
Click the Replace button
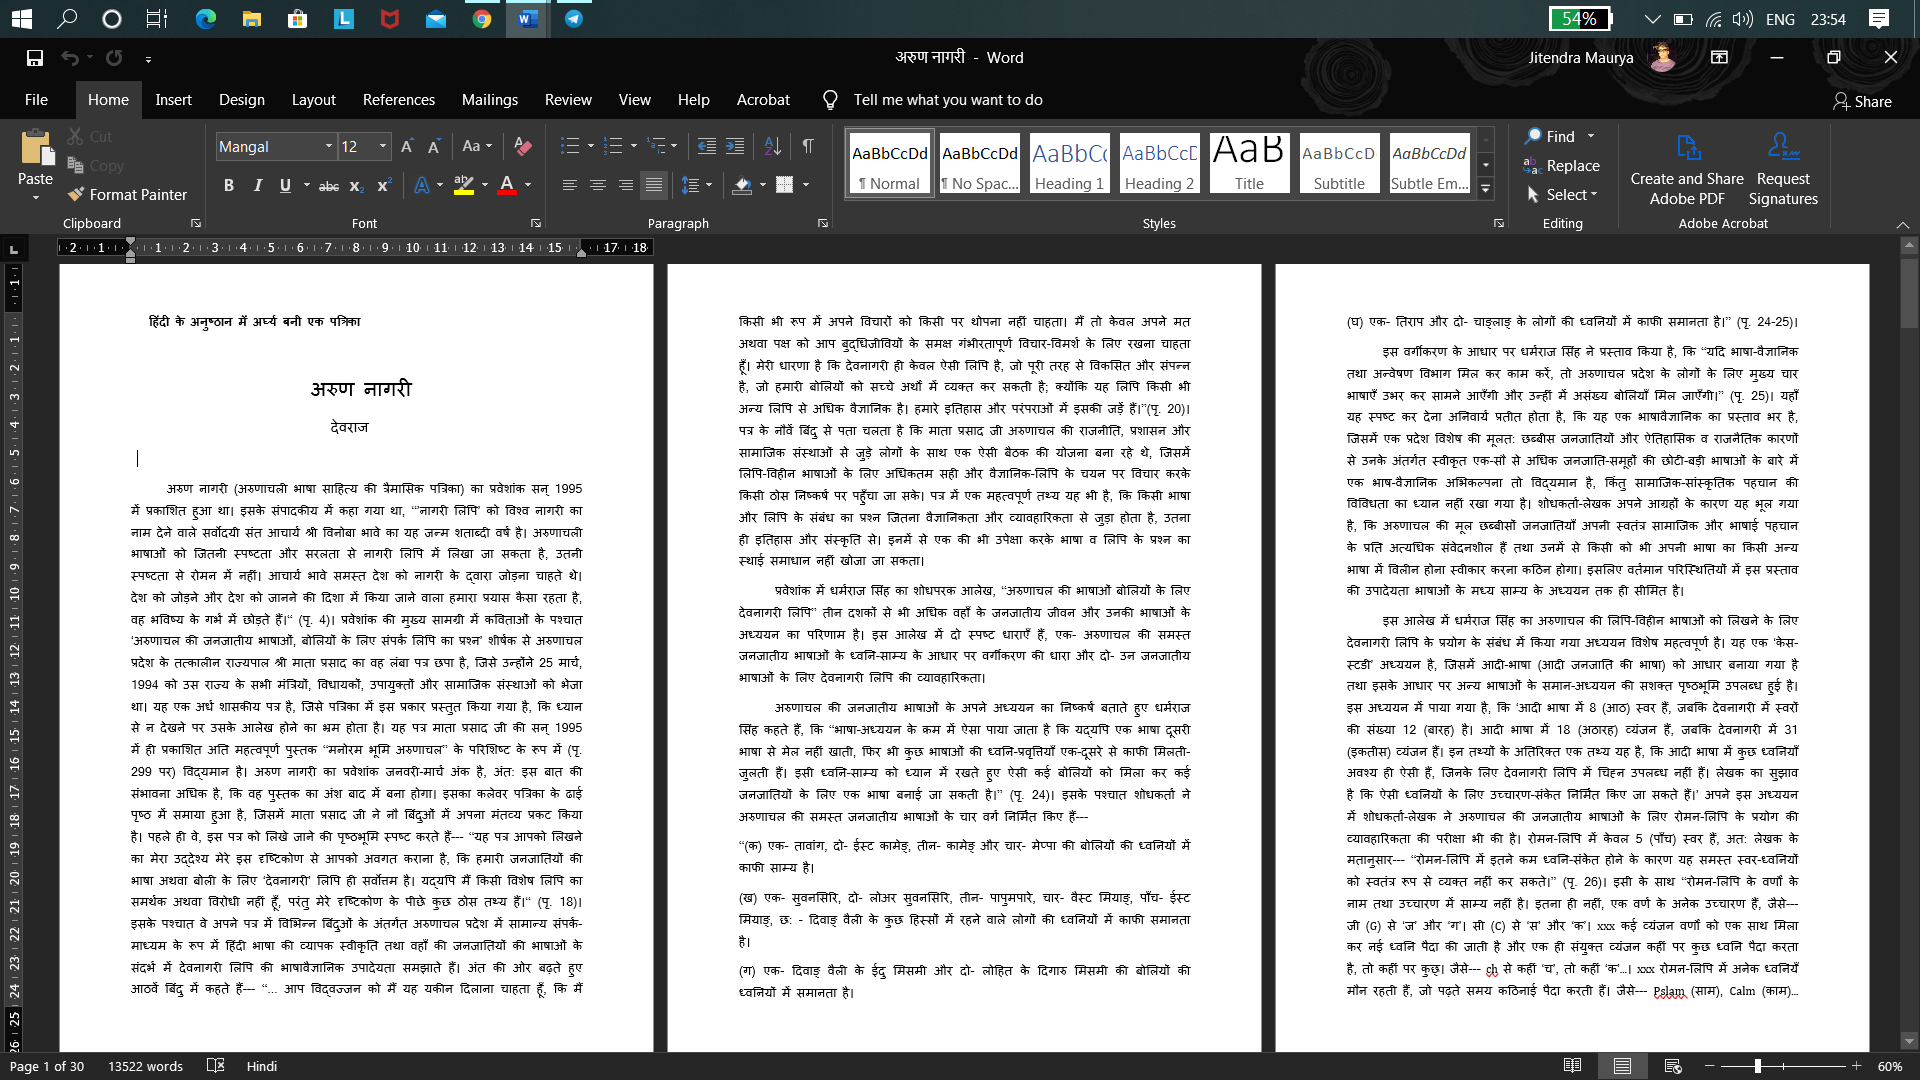(1562, 166)
